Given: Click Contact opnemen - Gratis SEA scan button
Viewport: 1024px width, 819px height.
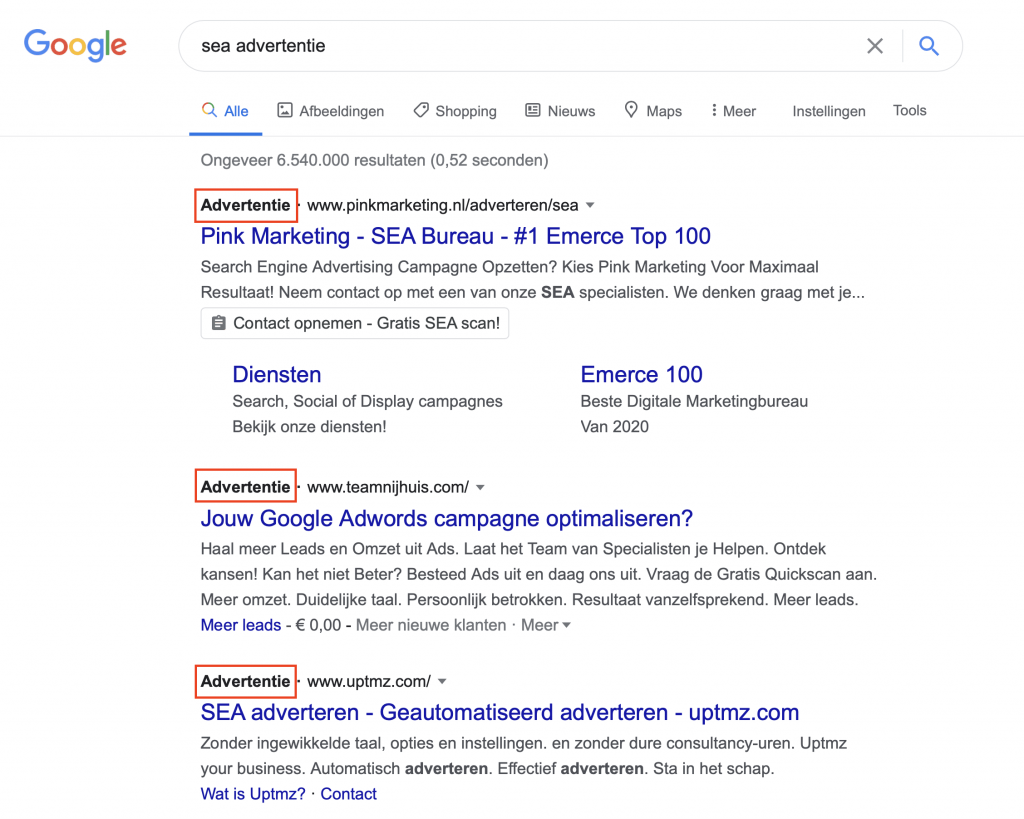Looking at the screenshot, I should [355, 323].
